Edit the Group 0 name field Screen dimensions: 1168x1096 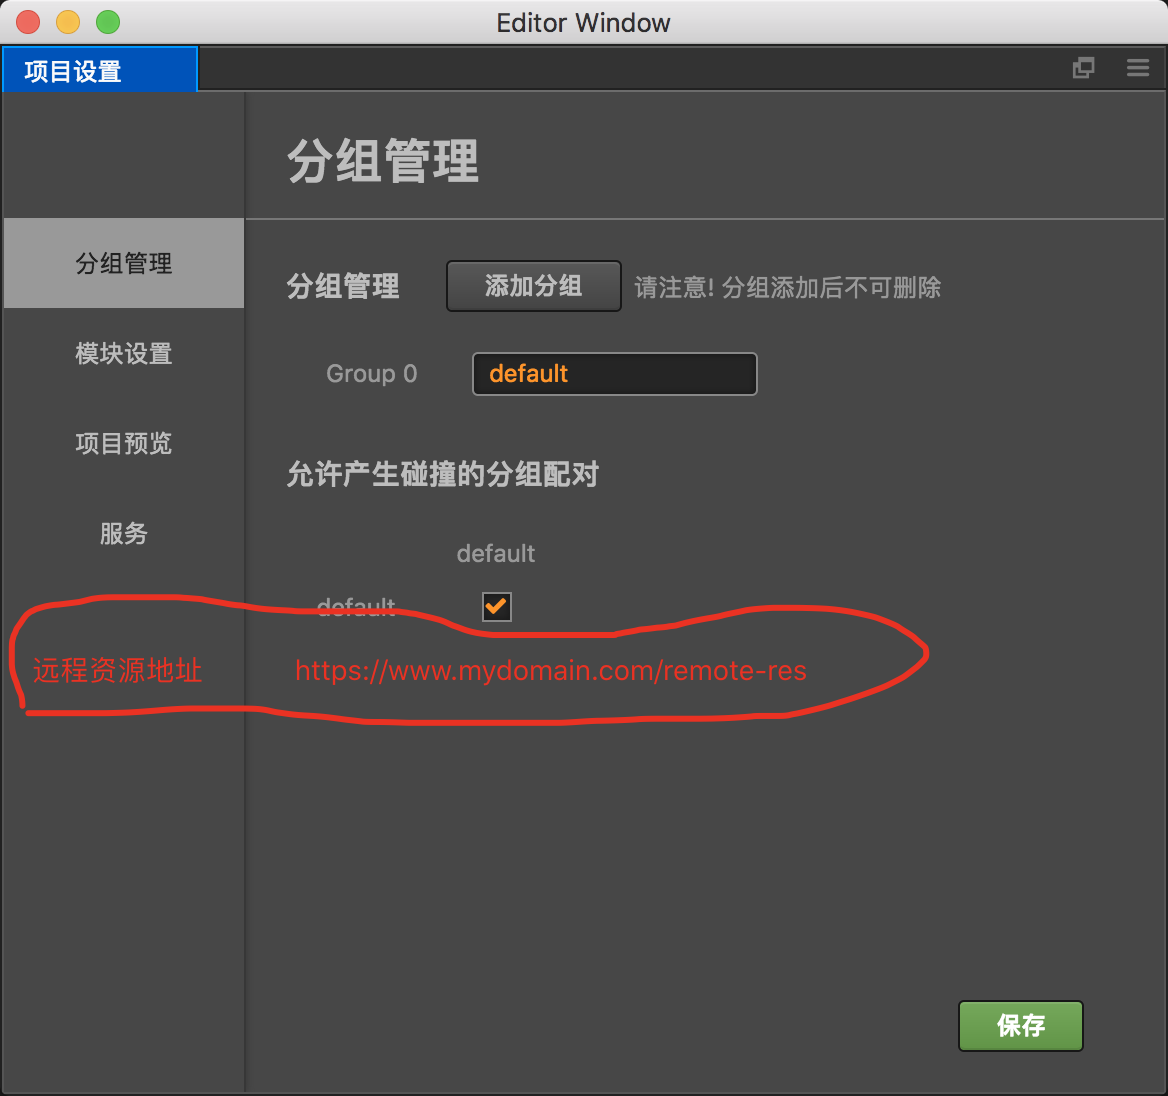click(x=615, y=373)
